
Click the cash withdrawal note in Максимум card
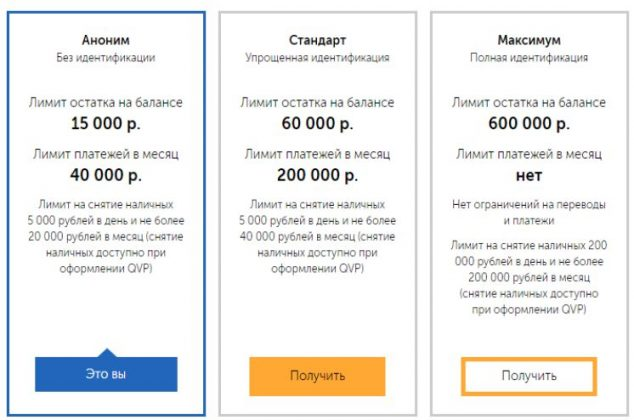click(x=529, y=277)
